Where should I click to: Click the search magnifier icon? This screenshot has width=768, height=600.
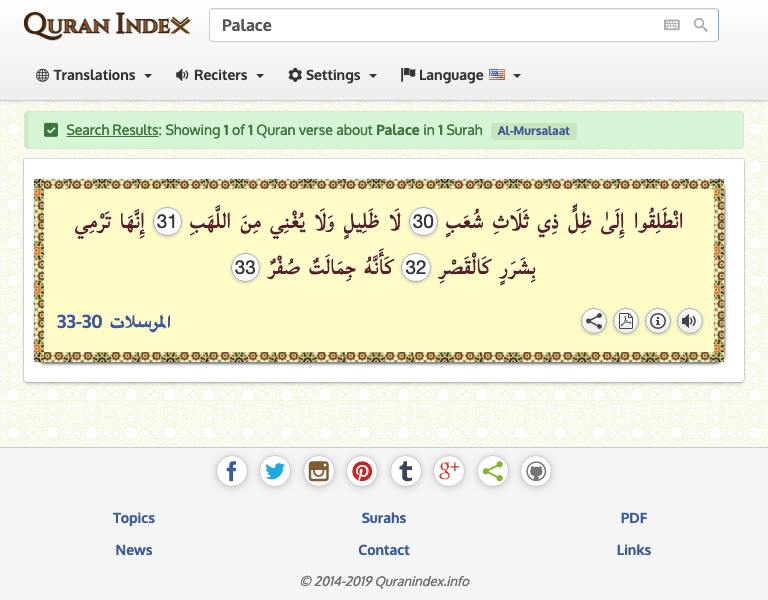point(701,25)
